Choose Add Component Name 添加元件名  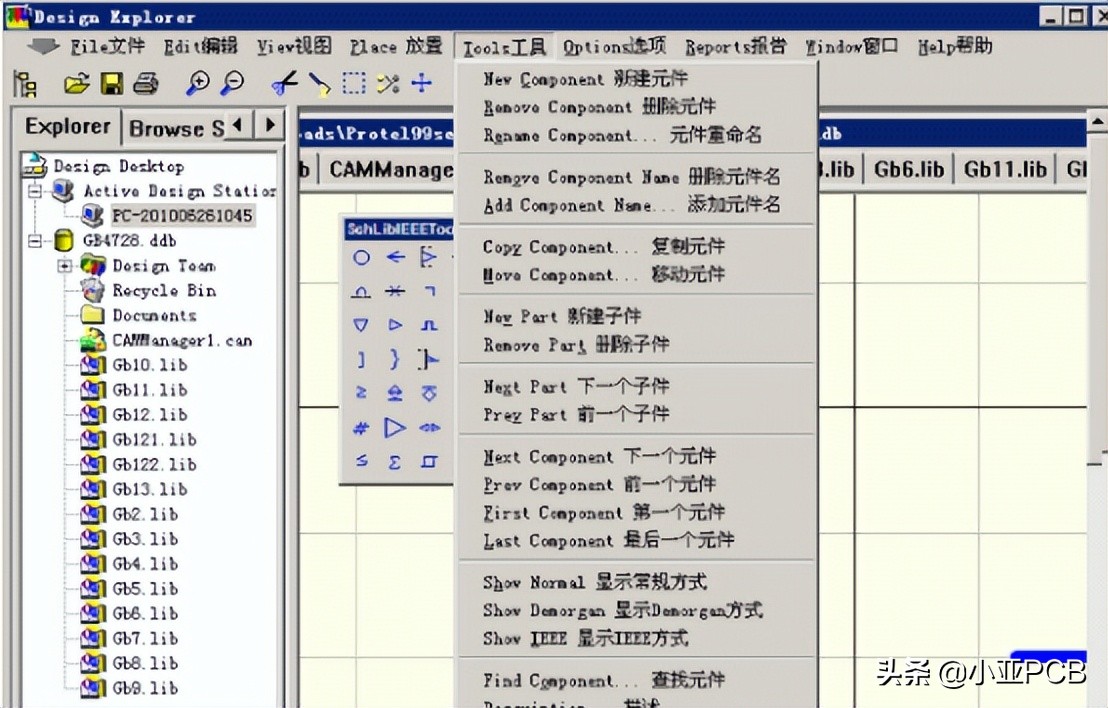point(632,205)
